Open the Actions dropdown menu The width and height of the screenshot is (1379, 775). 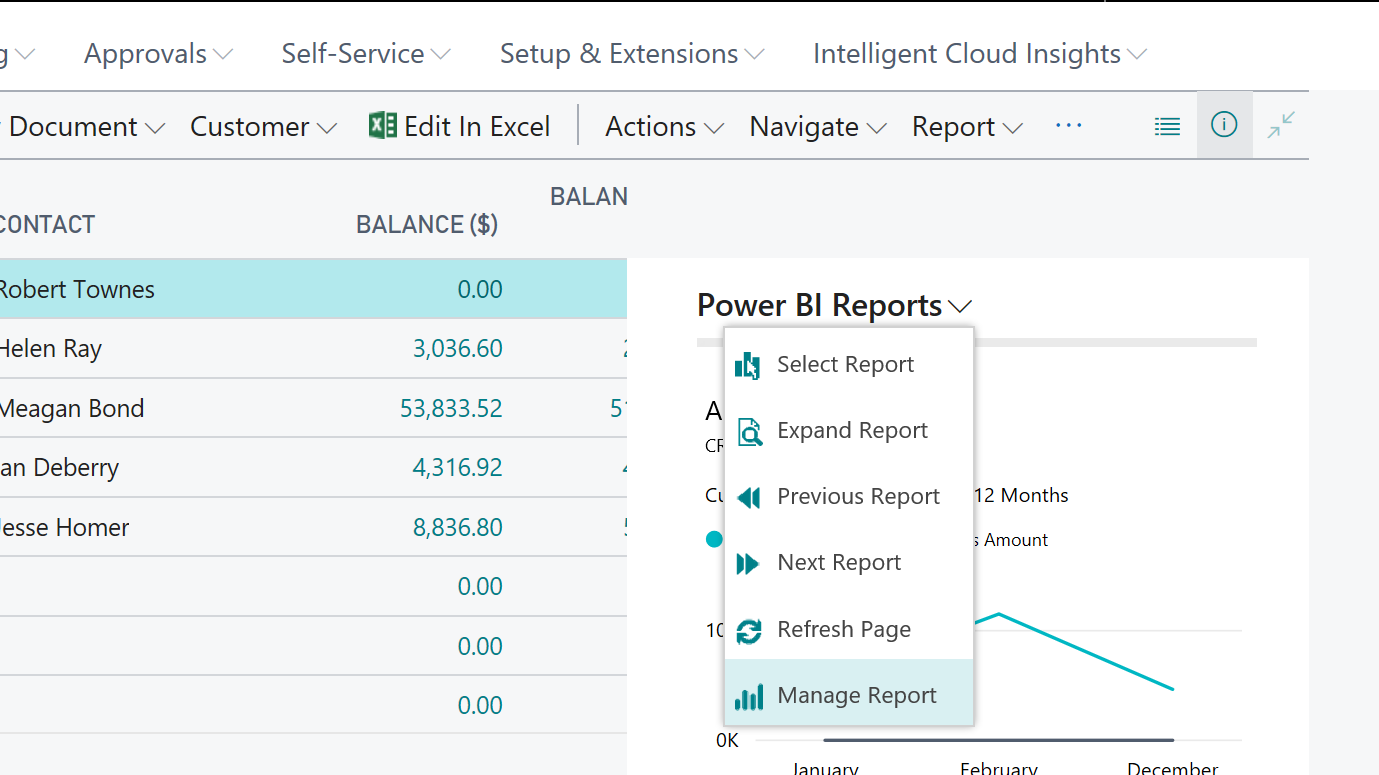[x=664, y=127]
